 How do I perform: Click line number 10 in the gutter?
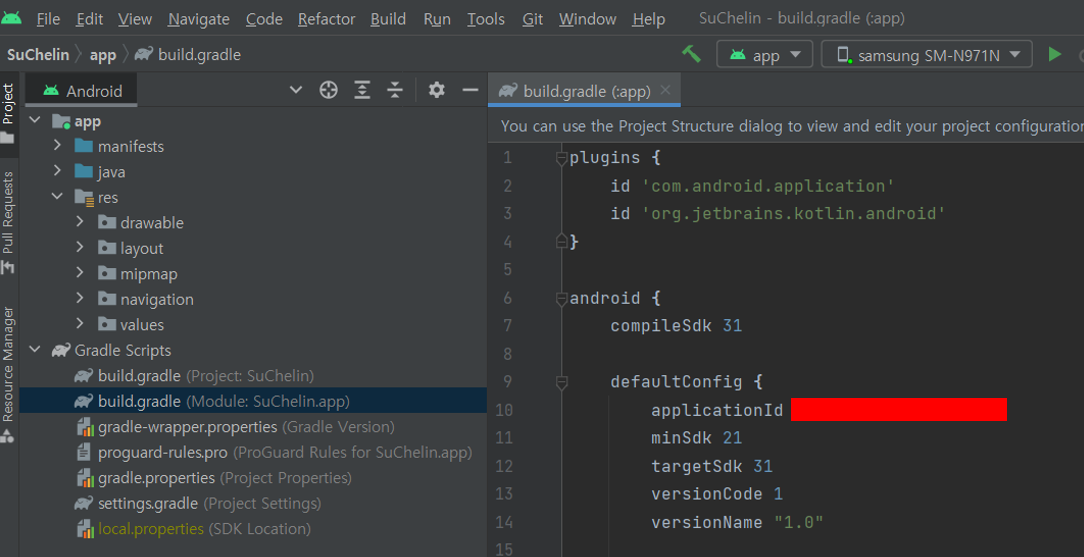[x=504, y=410]
